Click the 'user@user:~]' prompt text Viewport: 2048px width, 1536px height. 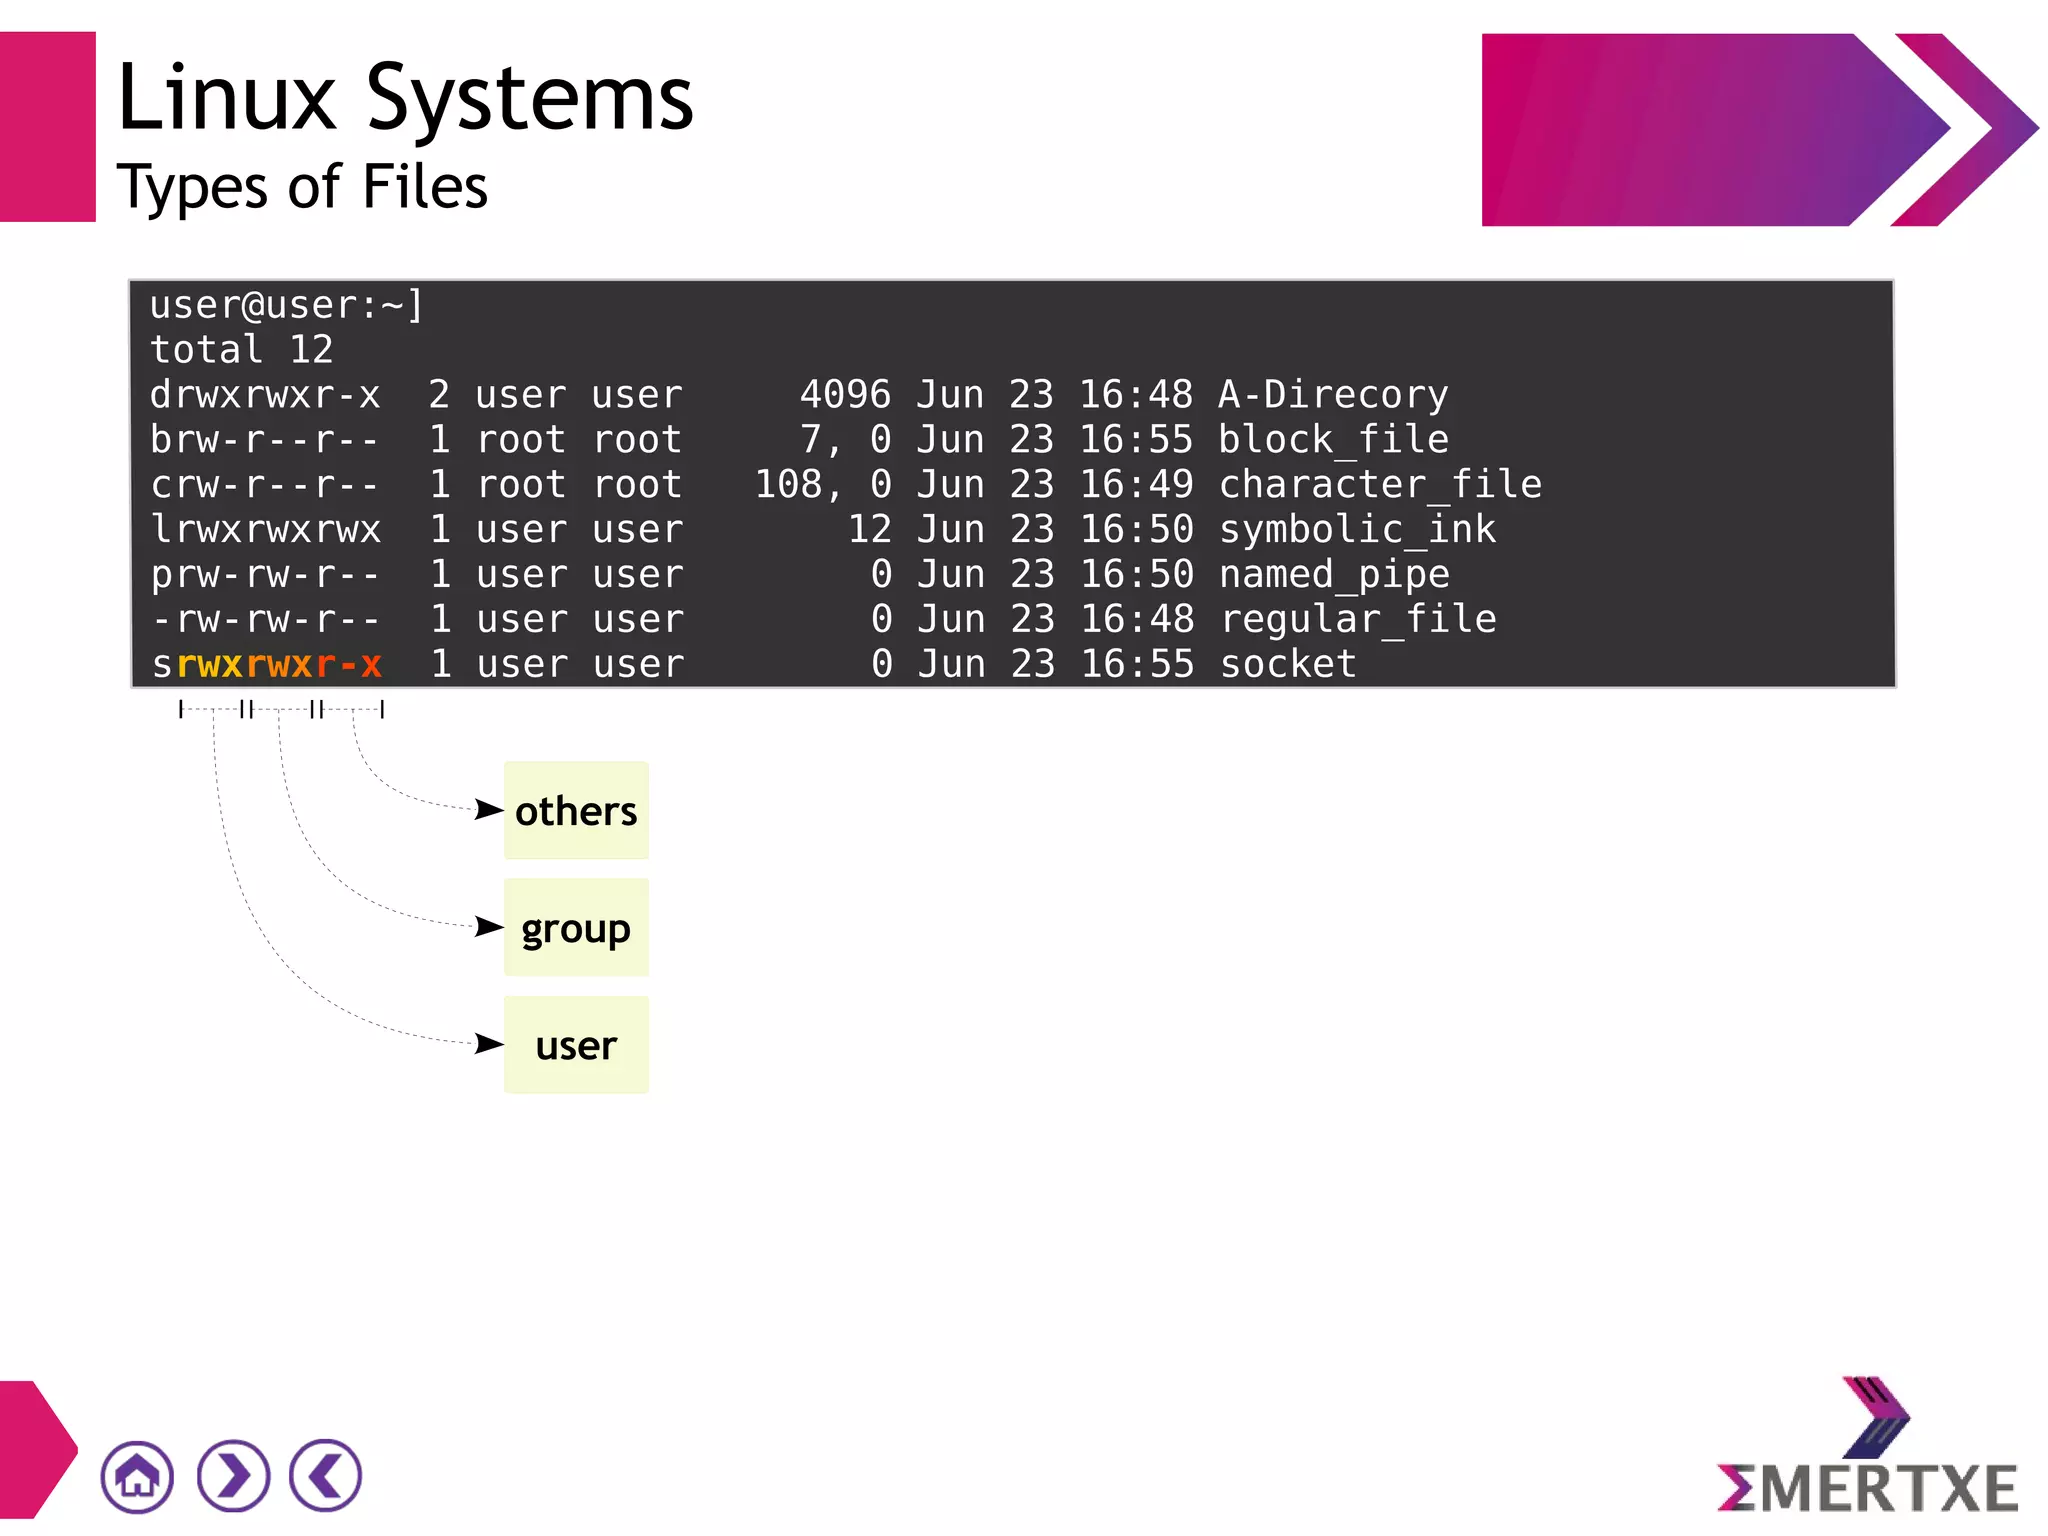287,305
